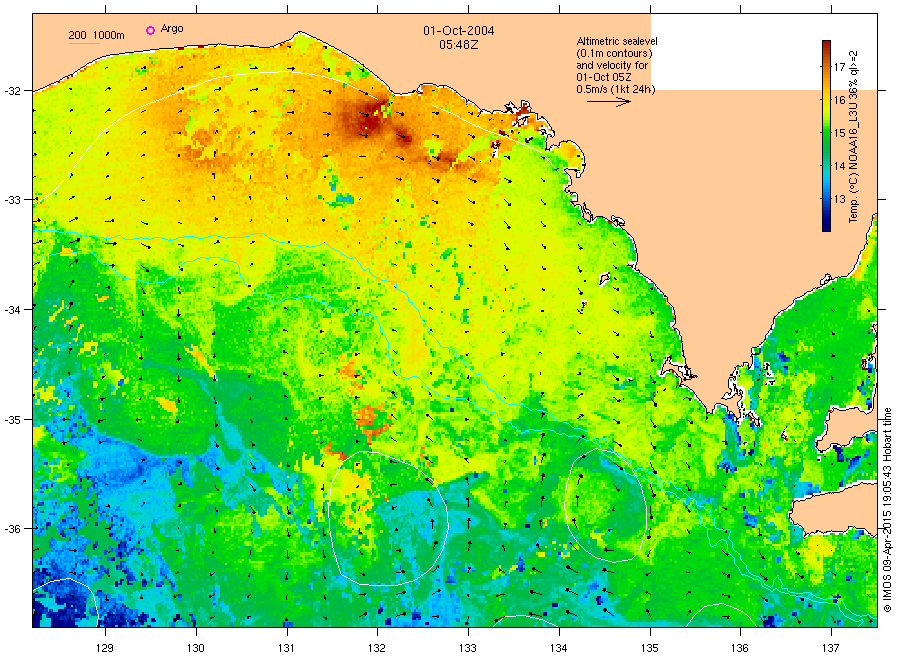Image resolution: width=900 pixels, height=660 pixels.
Task: Click the '(0.1m contours)' legend text
Action: 614,53
